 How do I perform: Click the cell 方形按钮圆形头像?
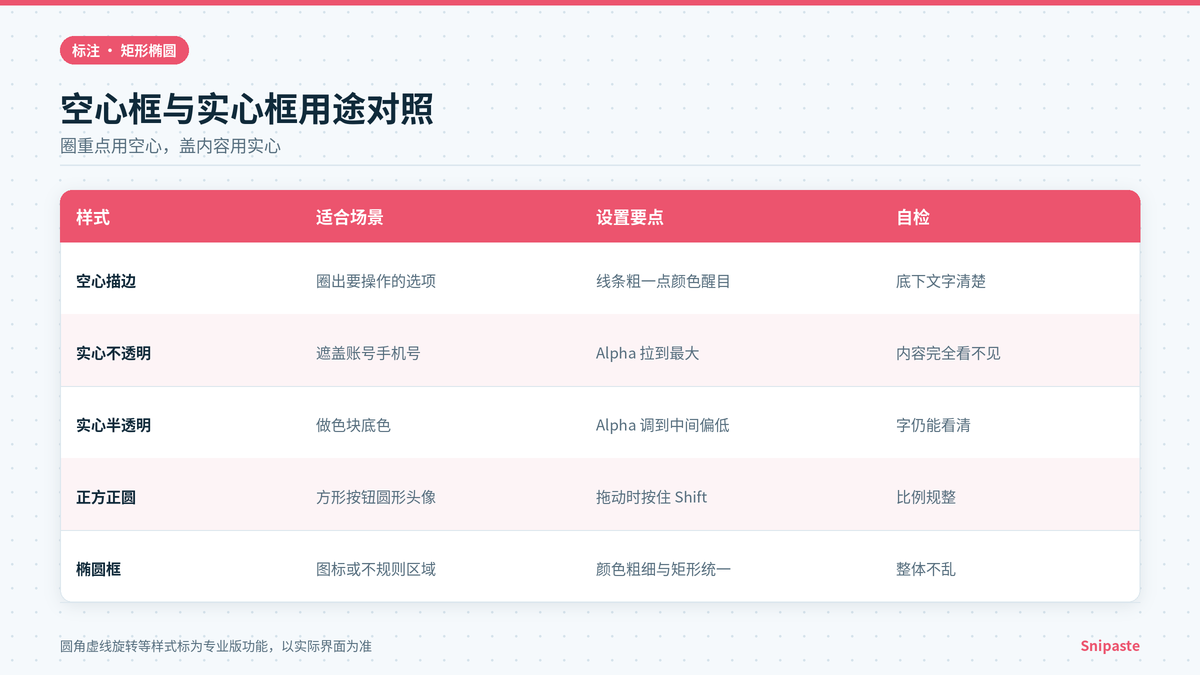(376, 497)
